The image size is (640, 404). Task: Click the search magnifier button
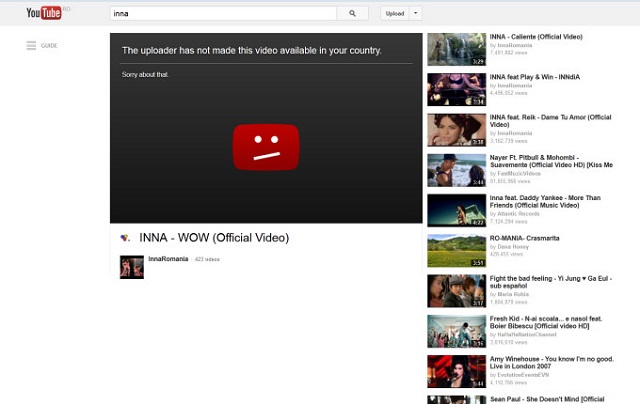[352, 14]
